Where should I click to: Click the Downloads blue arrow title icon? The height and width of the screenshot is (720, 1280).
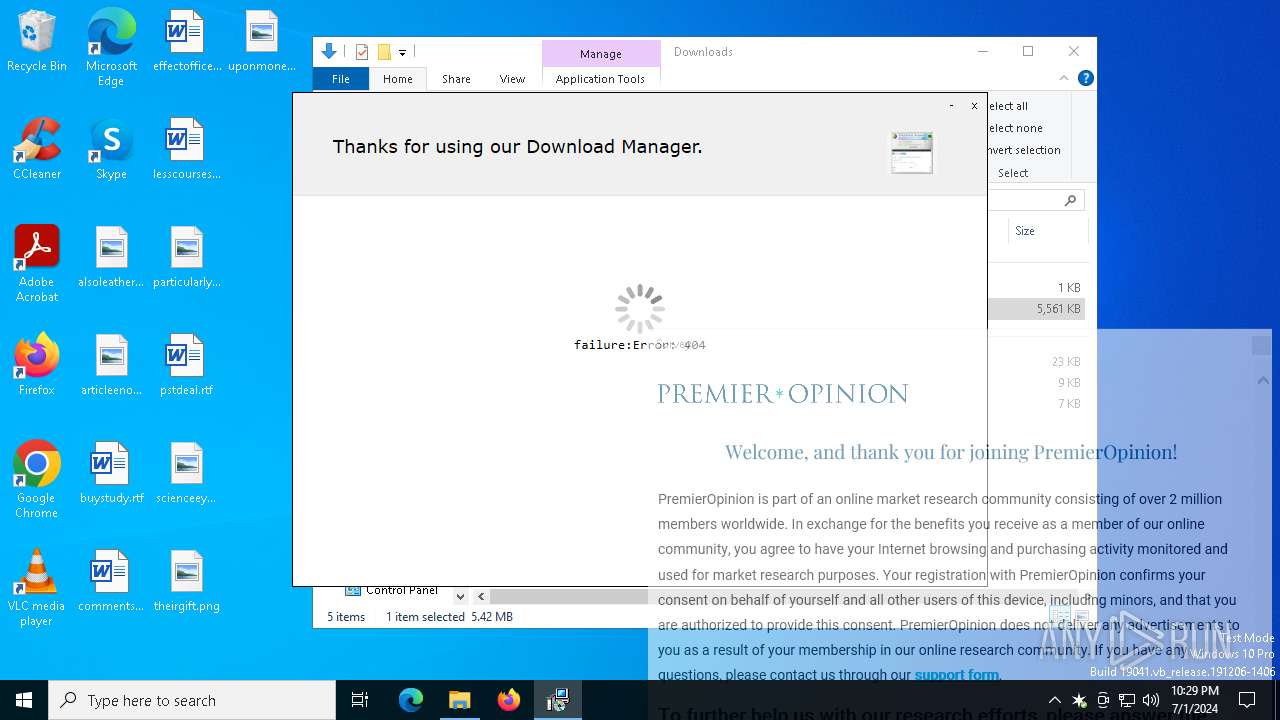(x=329, y=52)
